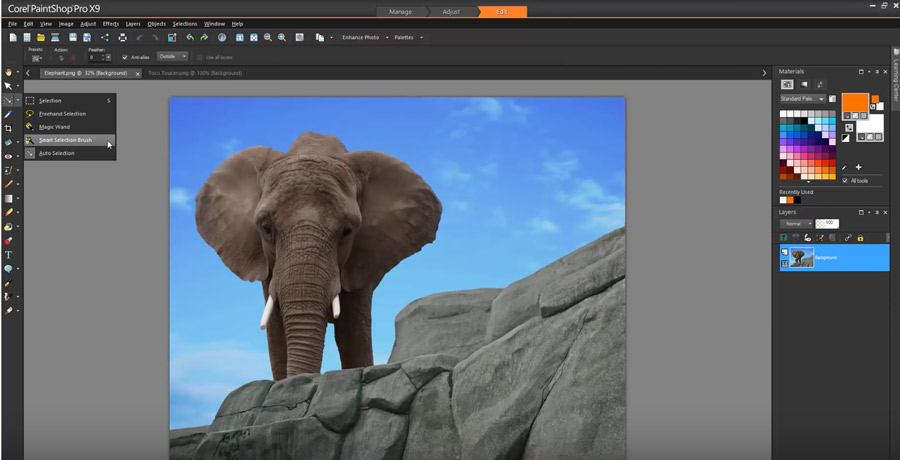Click the orange foreground color swatch
900x460 pixels.
(855, 102)
